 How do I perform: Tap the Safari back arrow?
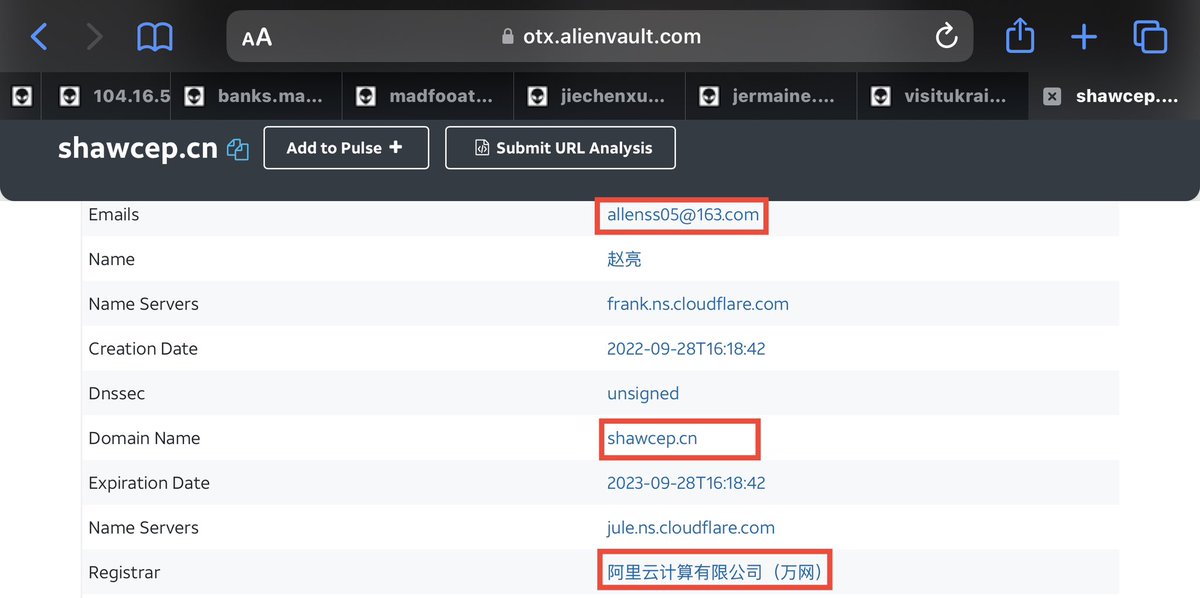(x=39, y=37)
